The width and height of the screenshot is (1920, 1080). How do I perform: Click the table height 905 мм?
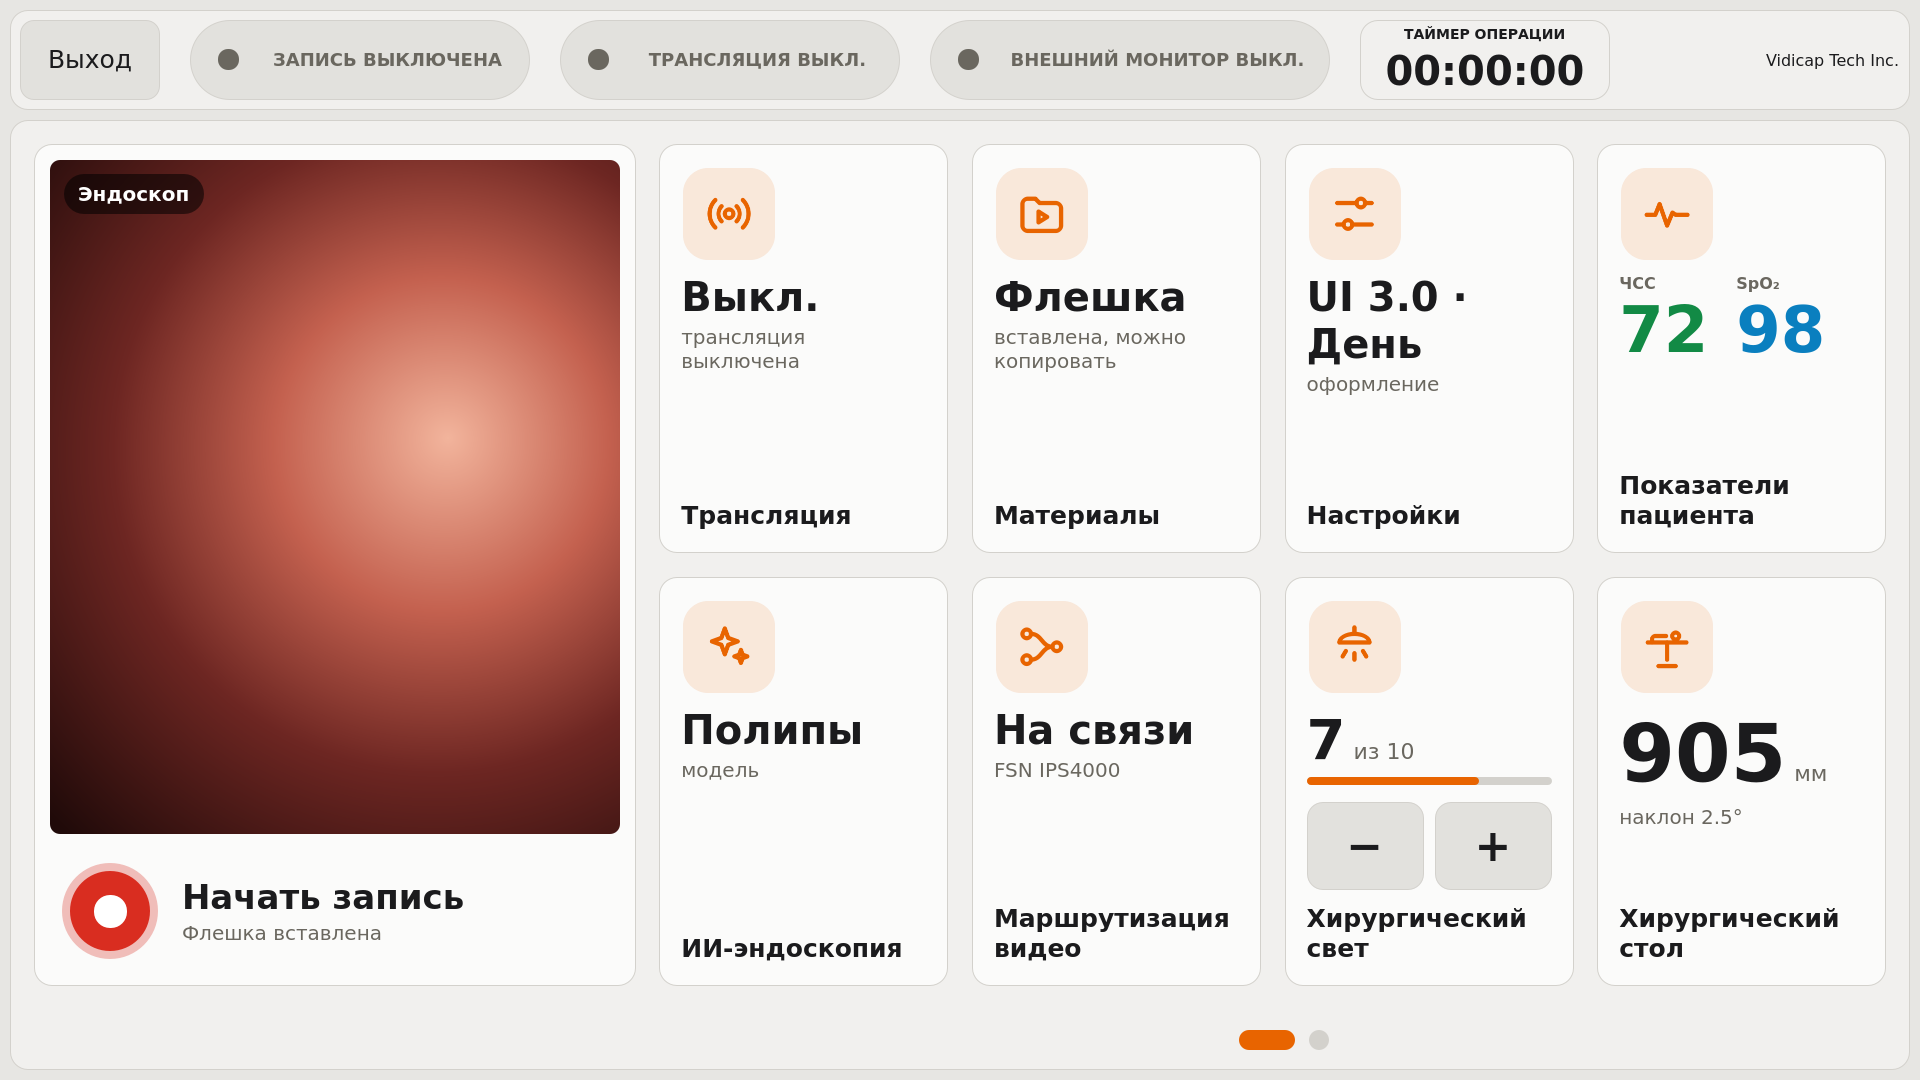[x=1723, y=754]
